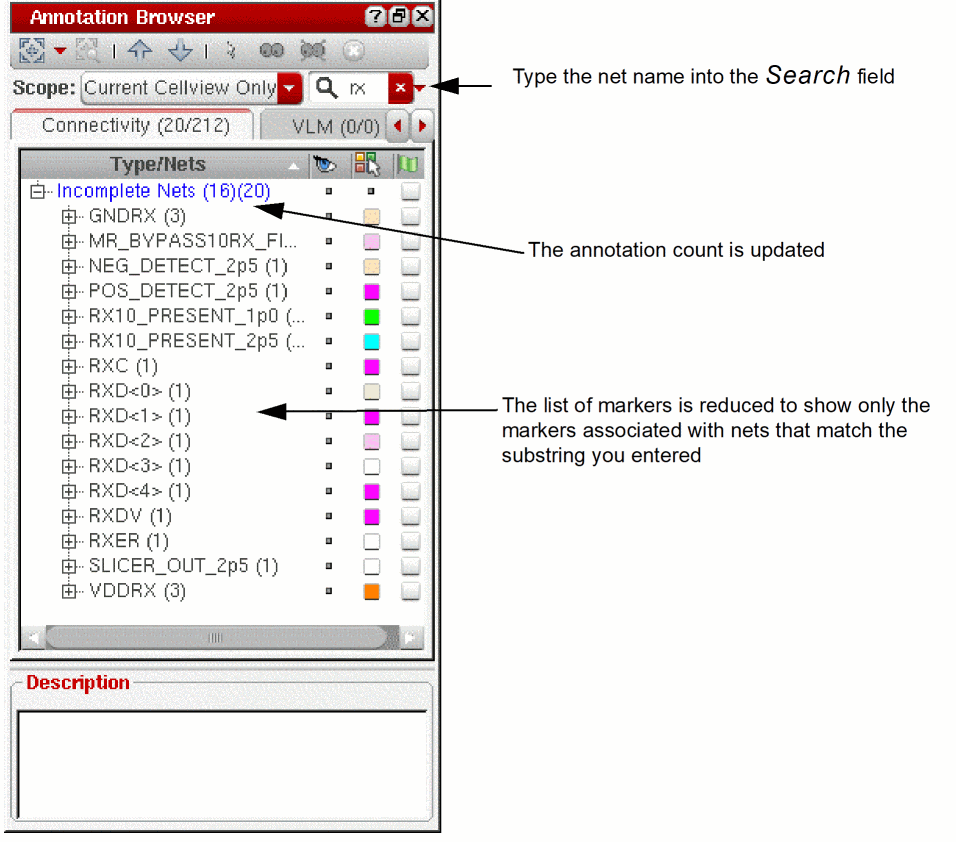Toggle visibility dot for VDDRX
Viewport: 956px width, 842px height.
point(329,591)
